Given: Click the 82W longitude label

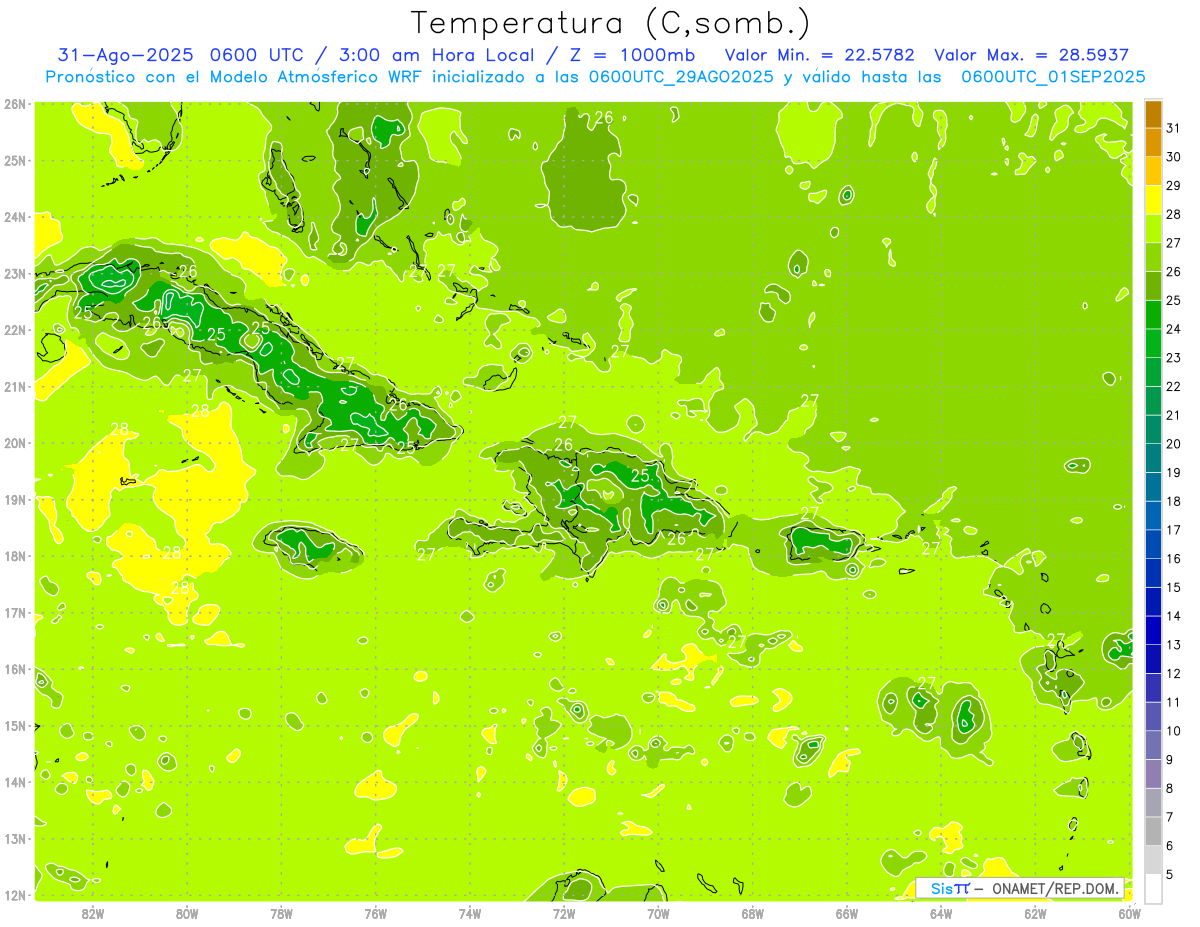Looking at the screenshot, I should 93,914.
